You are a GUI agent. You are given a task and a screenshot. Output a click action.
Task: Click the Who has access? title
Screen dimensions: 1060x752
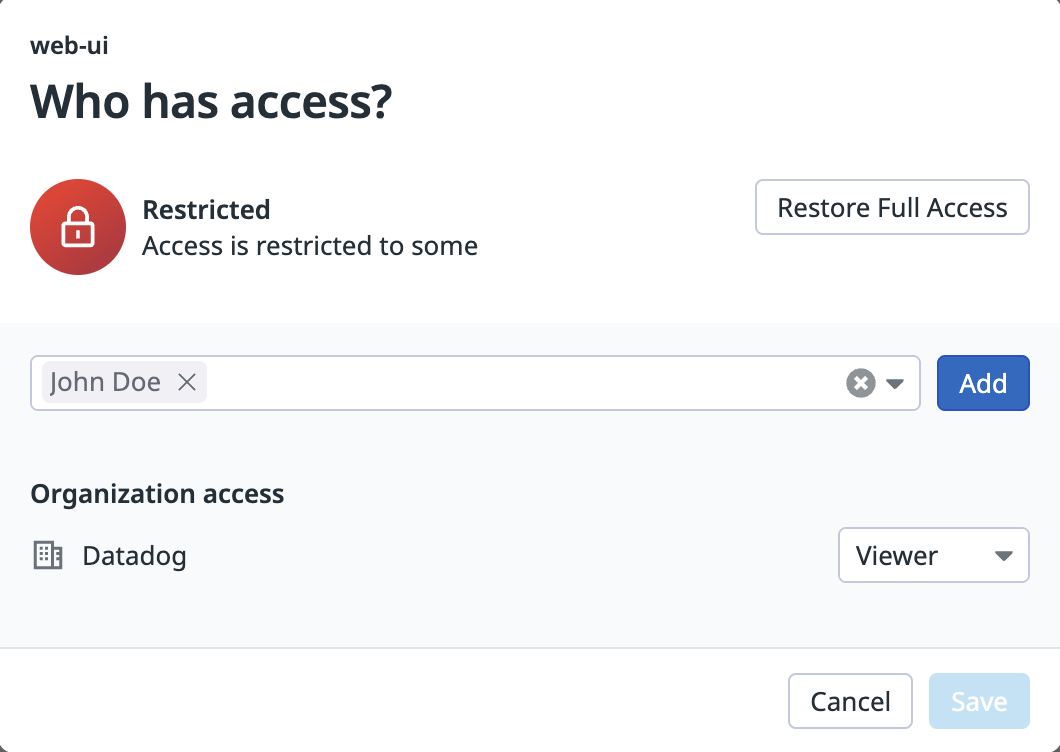[x=211, y=102]
